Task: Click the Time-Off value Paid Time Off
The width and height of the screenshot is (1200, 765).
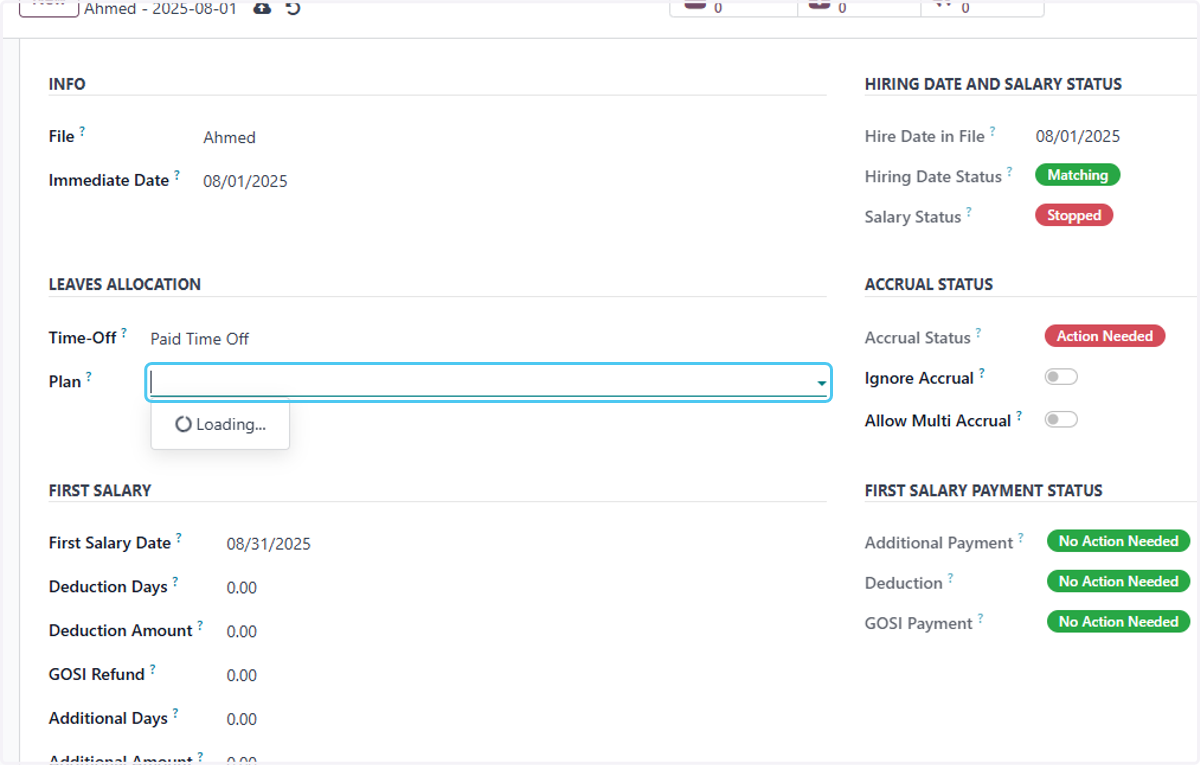Action: 200,339
